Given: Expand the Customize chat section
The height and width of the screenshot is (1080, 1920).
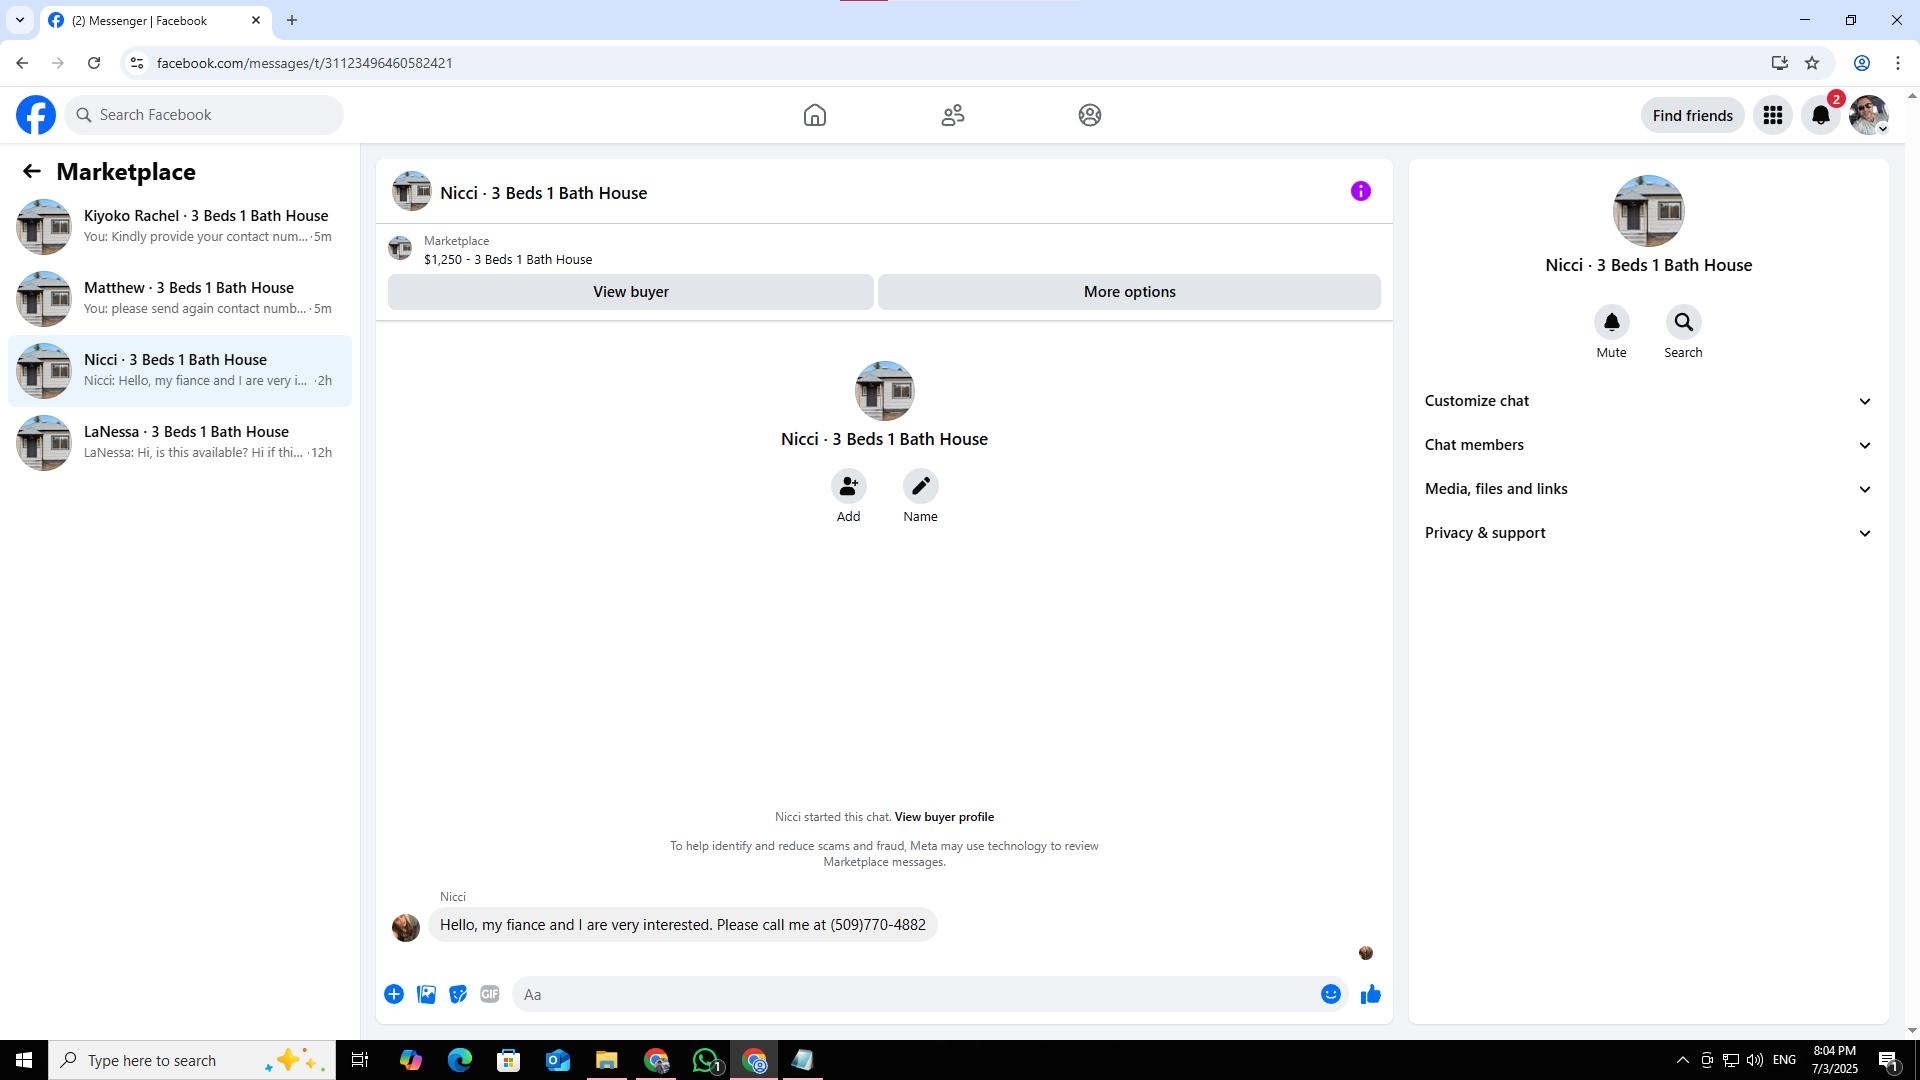Looking at the screenshot, I should point(1648,401).
